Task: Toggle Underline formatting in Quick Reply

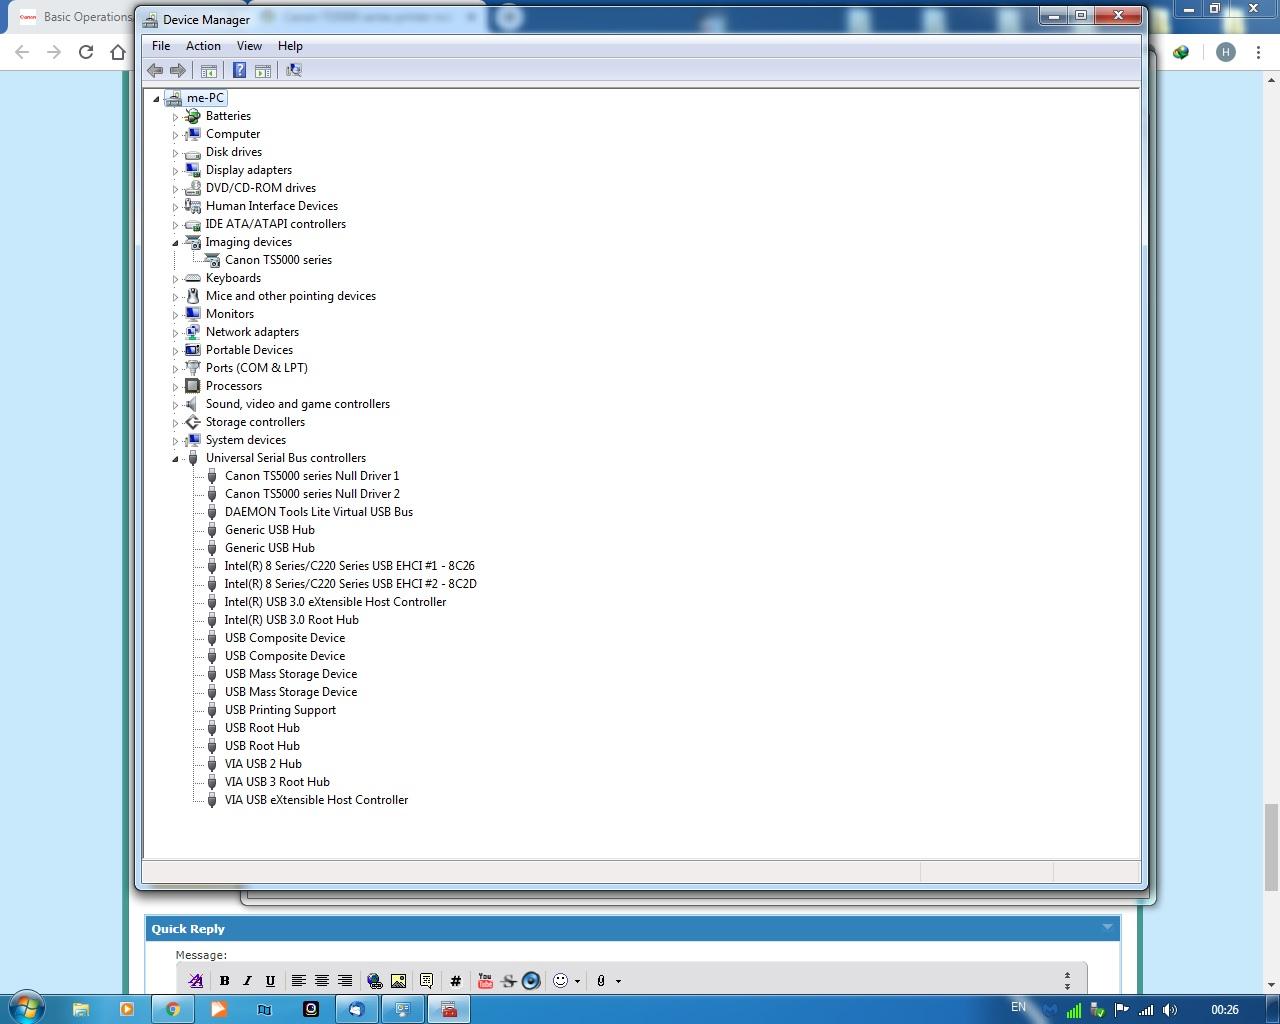Action: pos(270,981)
